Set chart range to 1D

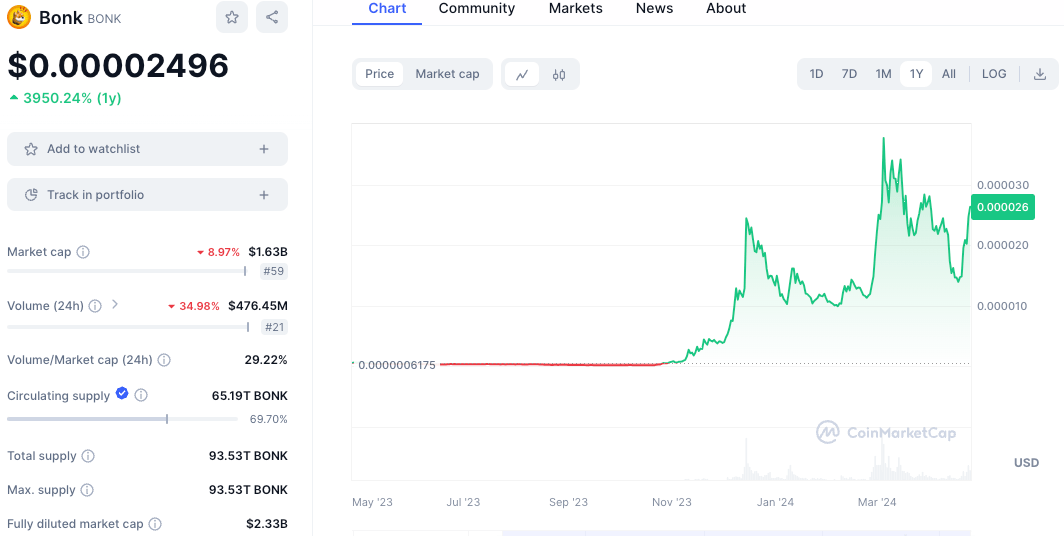[x=816, y=74]
